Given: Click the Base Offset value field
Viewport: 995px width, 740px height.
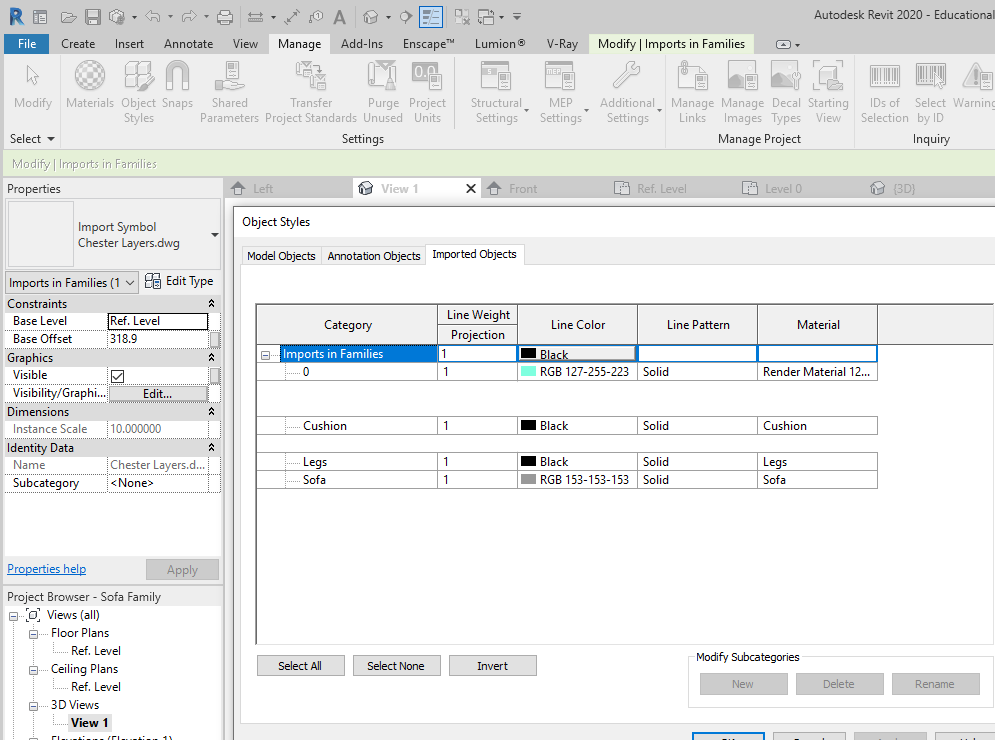Looking at the screenshot, I should pos(157,339).
